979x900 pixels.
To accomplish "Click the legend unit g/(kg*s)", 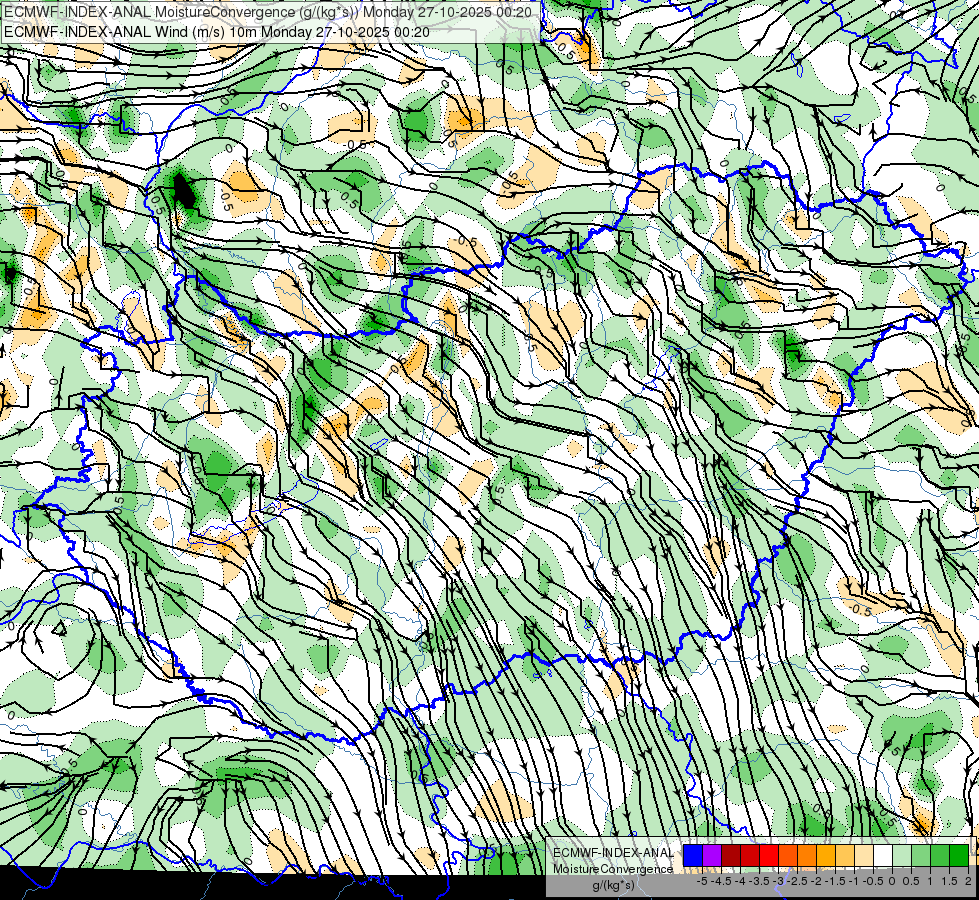I will coord(613,886).
